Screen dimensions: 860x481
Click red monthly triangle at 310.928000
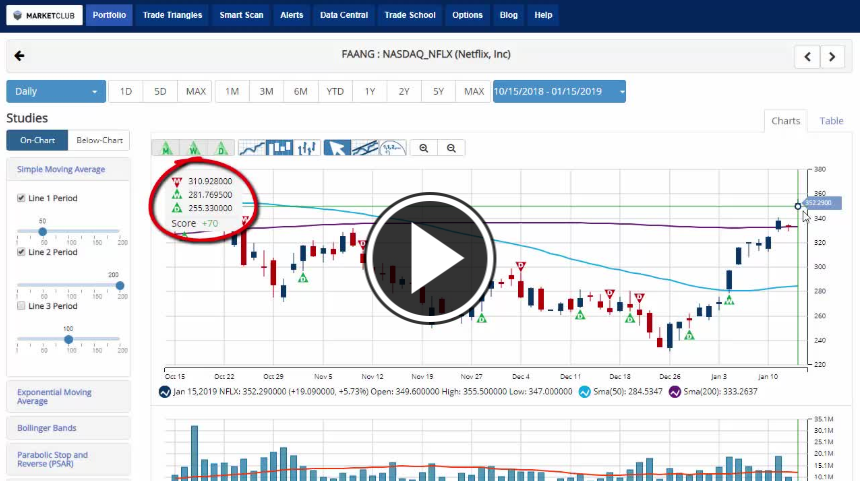coord(177,182)
